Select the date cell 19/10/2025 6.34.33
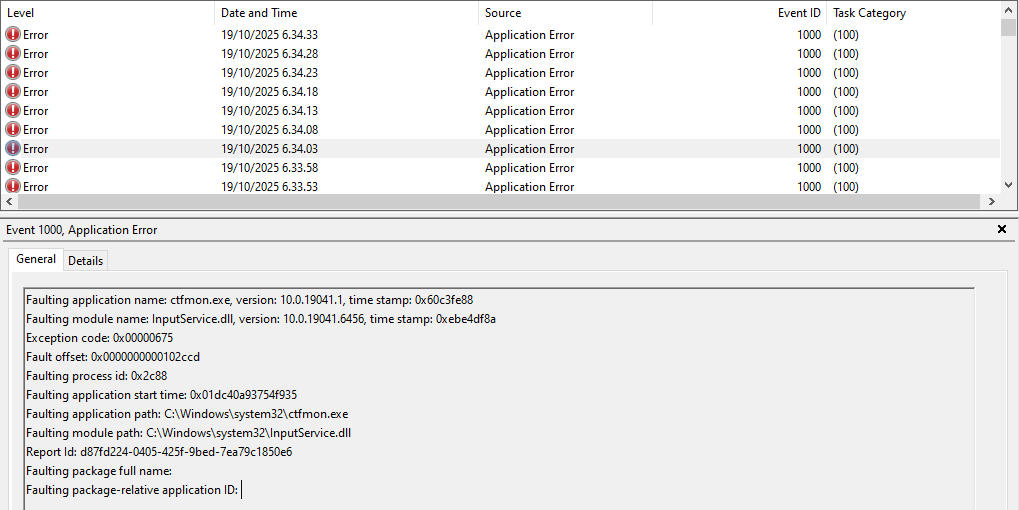Viewport: 1019px width, 510px height. [x=269, y=35]
